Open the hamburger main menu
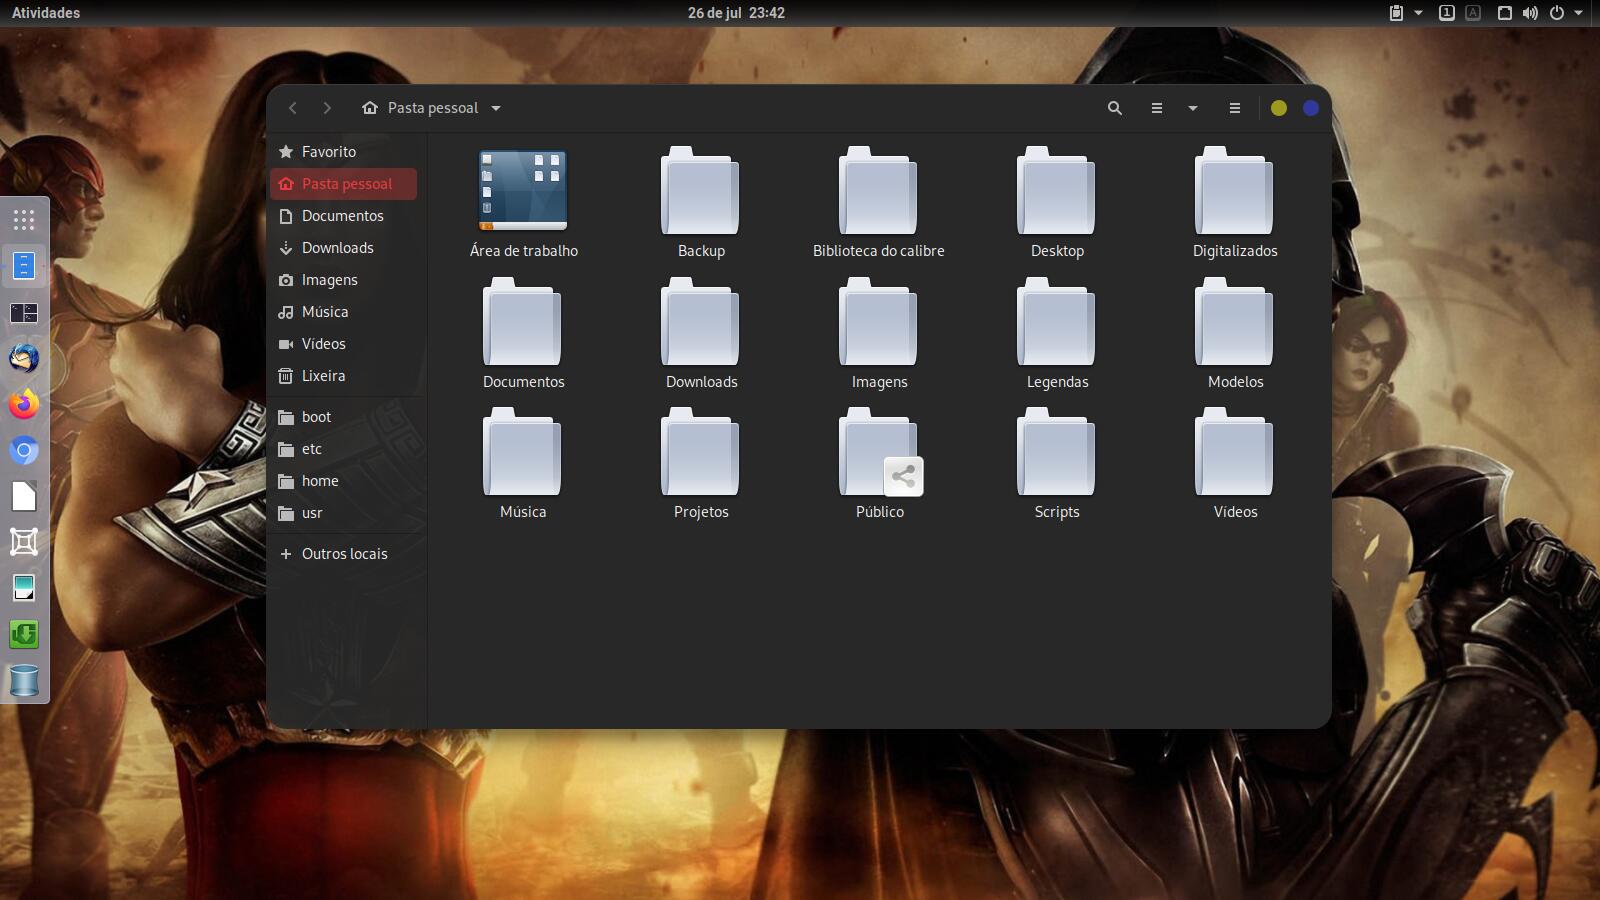The width and height of the screenshot is (1600, 900). pos(1234,108)
